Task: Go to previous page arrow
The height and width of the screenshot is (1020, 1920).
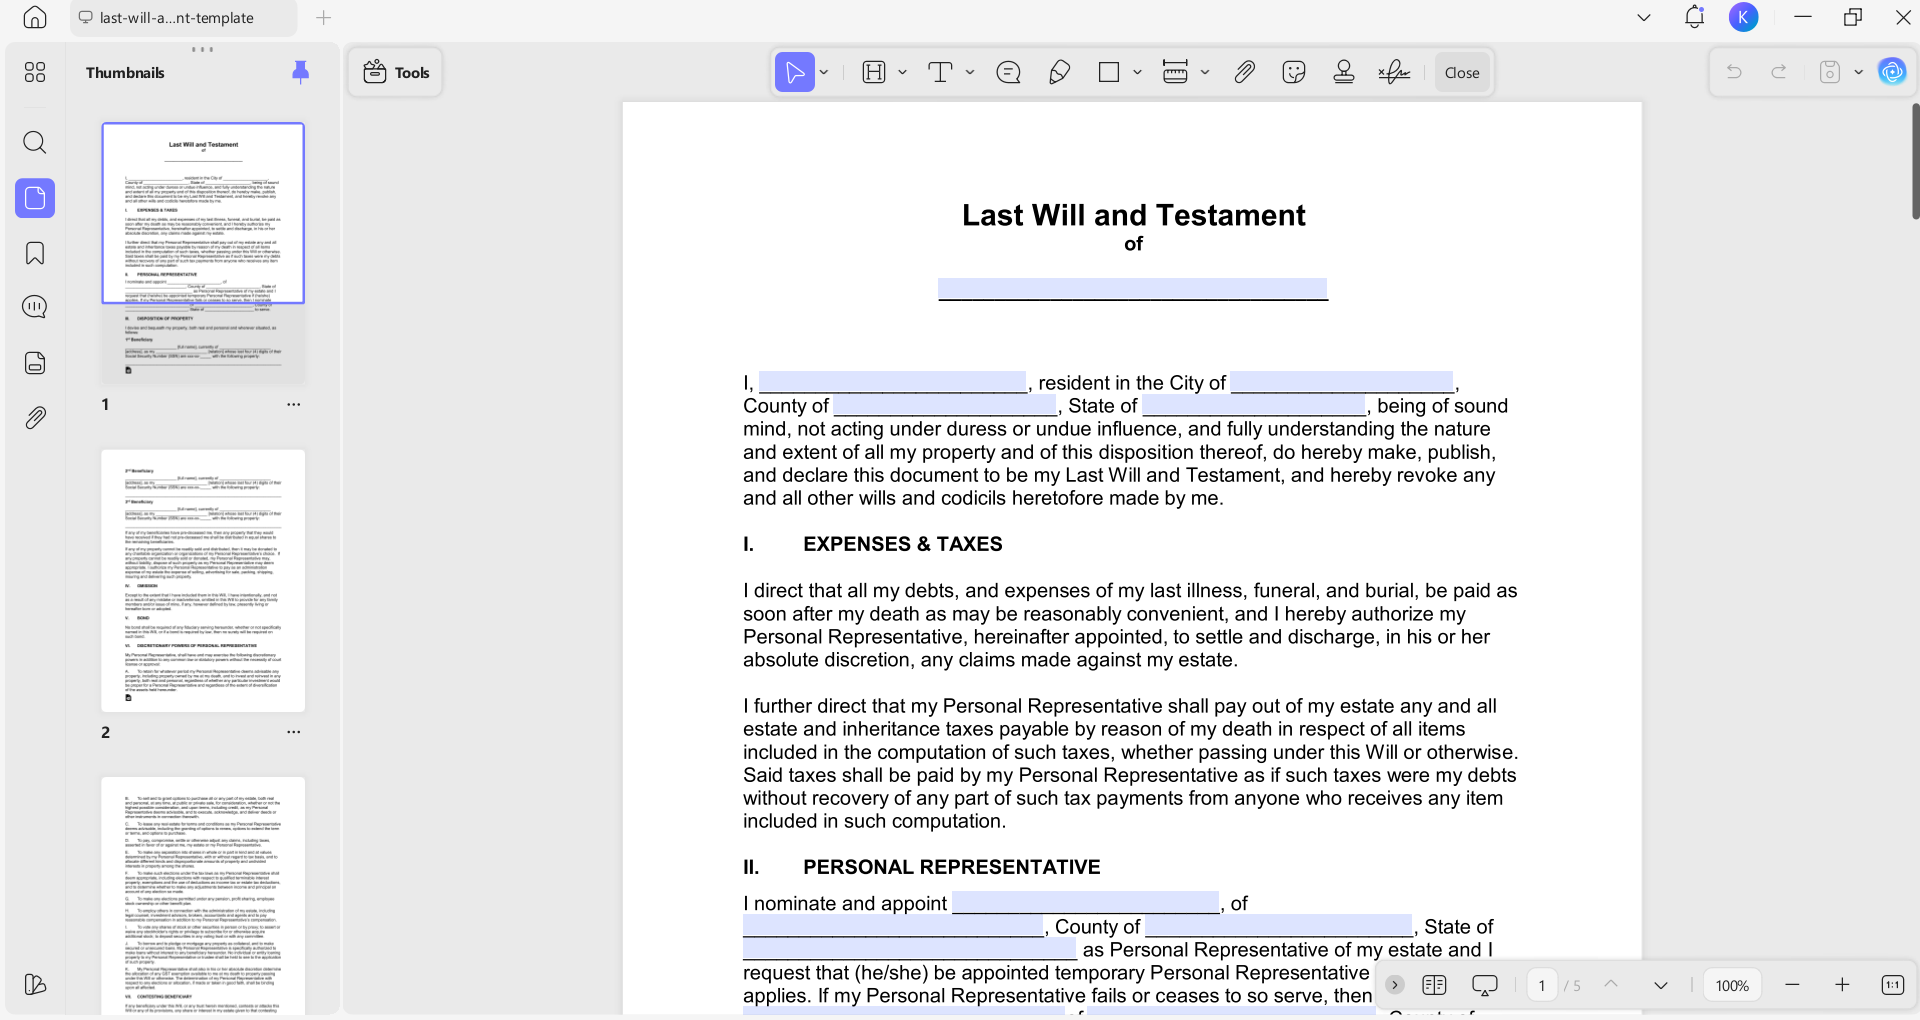Action: point(1611,985)
